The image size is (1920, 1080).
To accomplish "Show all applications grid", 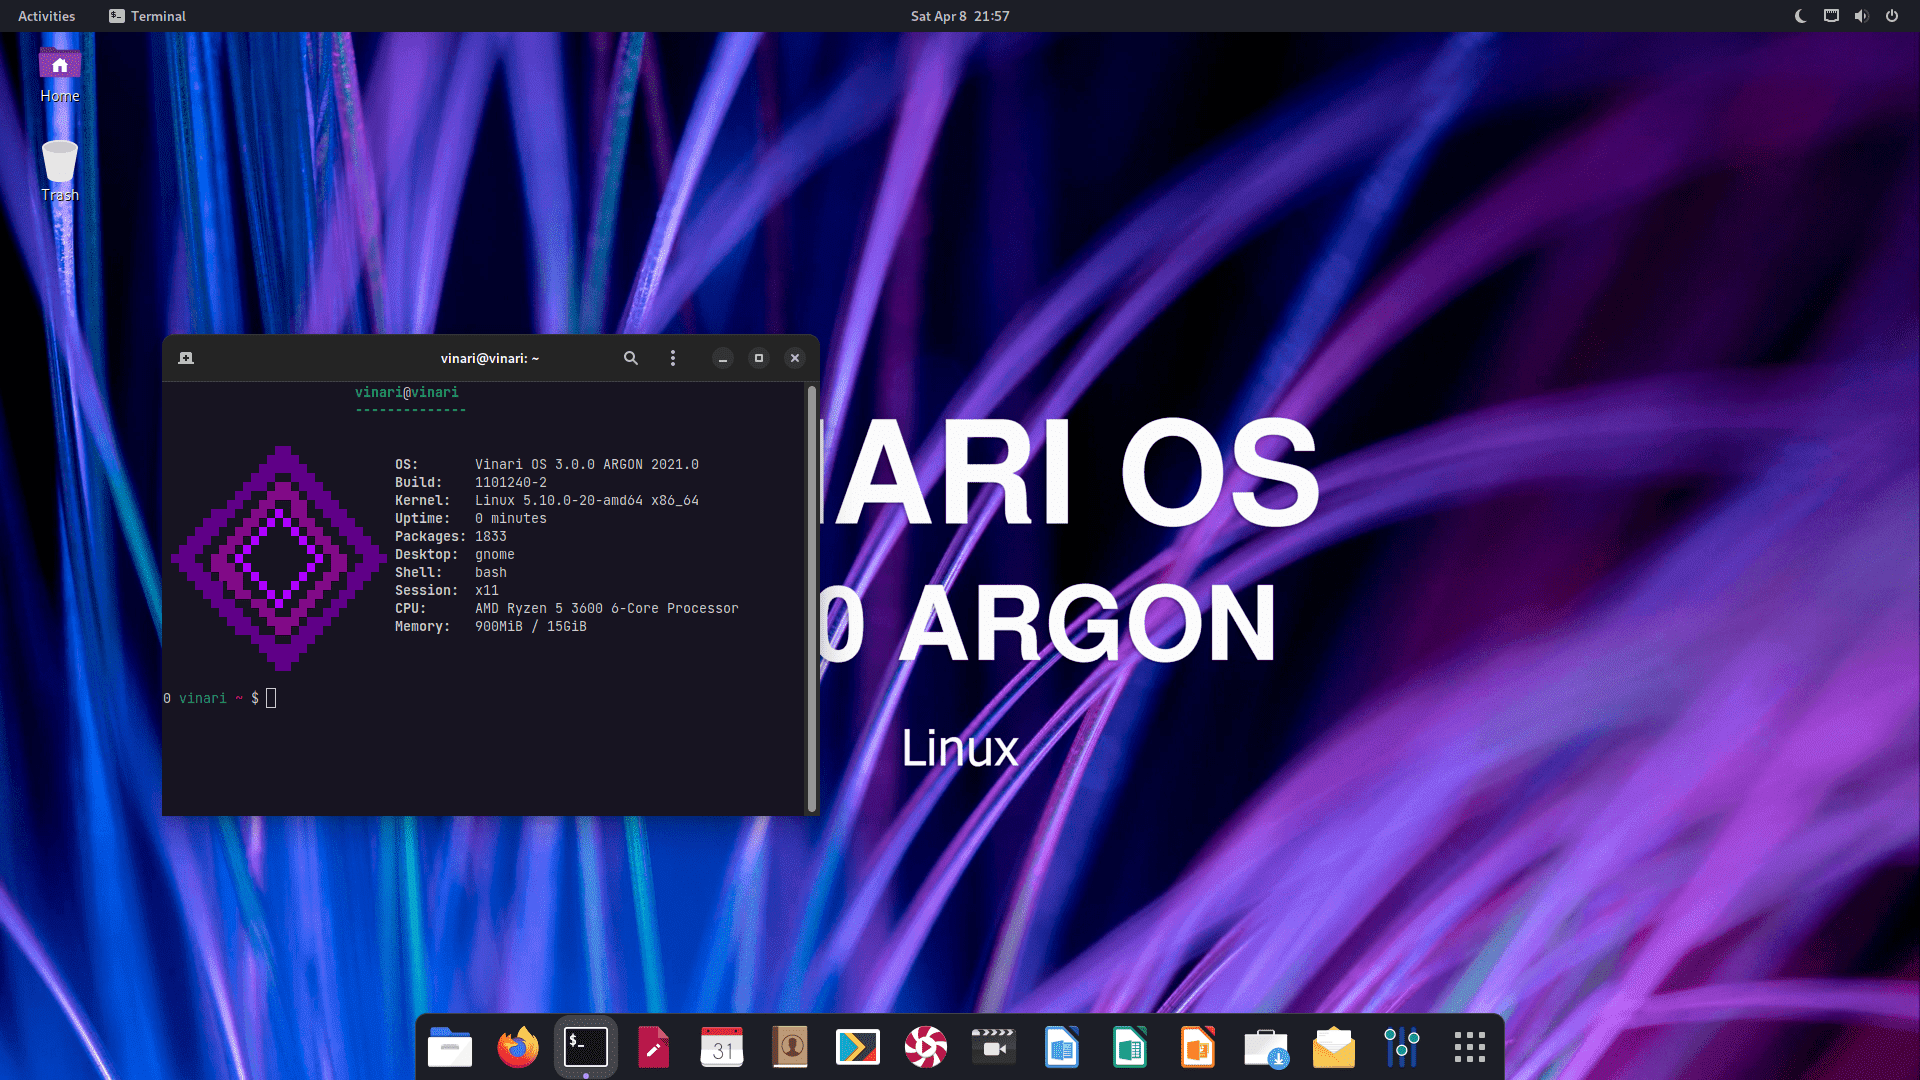I will point(1470,1047).
